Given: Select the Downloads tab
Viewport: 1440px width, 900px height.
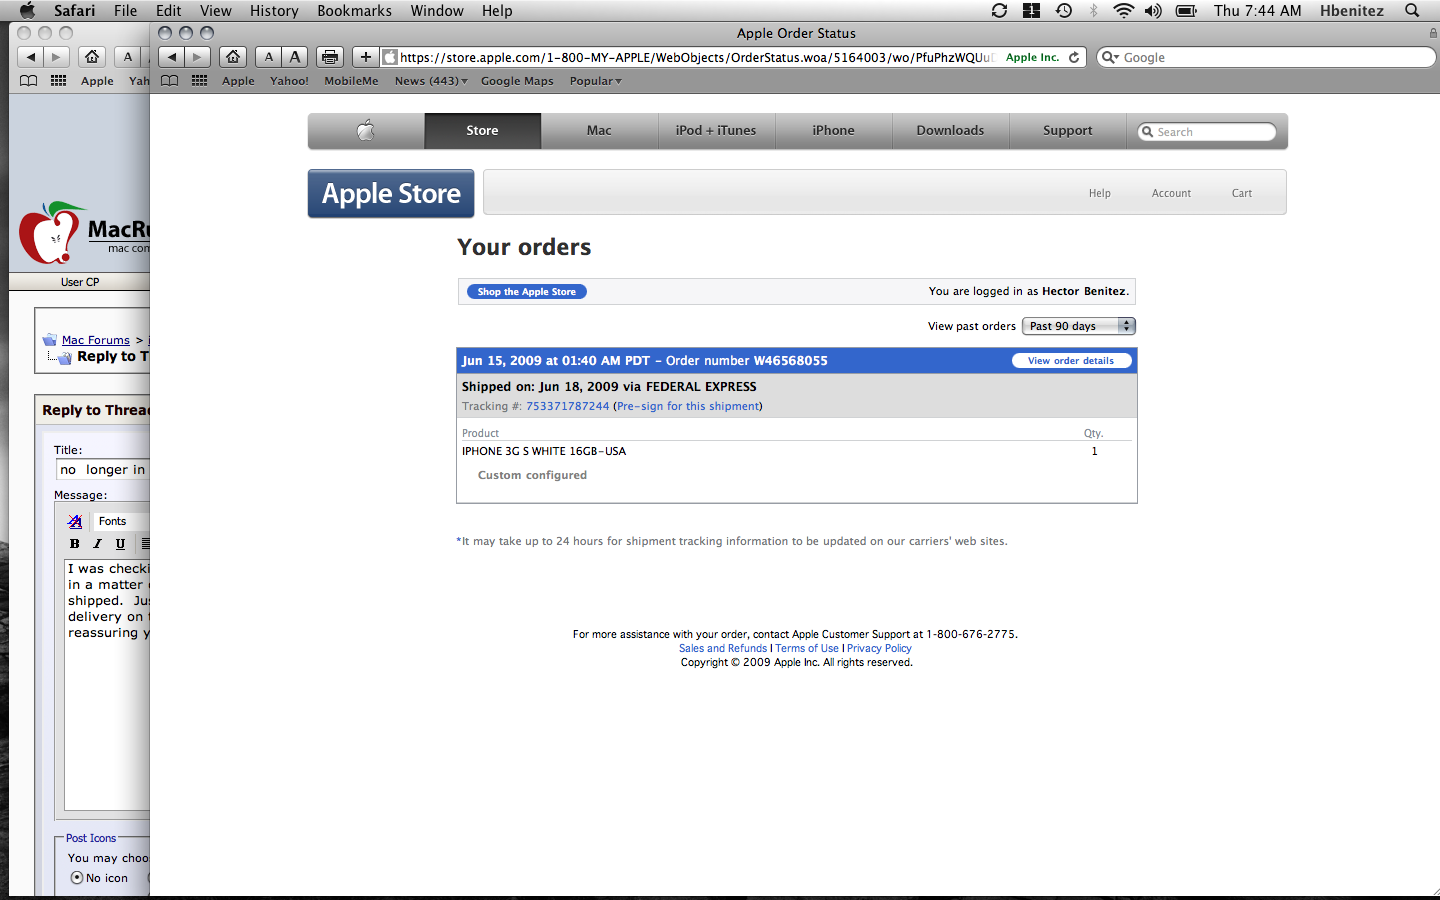Looking at the screenshot, I should click(x=950, y=130).
